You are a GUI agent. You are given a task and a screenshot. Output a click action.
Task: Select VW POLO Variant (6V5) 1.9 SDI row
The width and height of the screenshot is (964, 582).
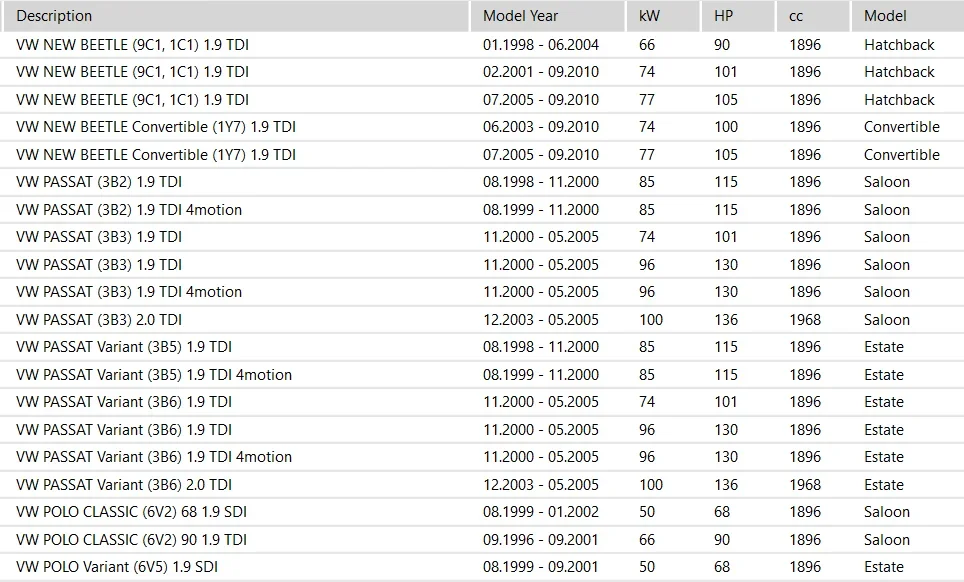(x=482, y=567)
